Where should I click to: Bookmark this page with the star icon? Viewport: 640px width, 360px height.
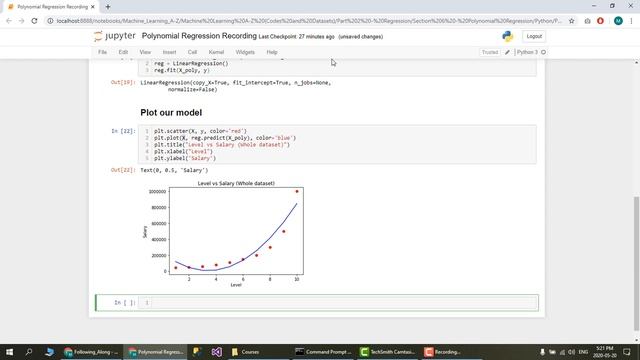click(x=571, y=21)
